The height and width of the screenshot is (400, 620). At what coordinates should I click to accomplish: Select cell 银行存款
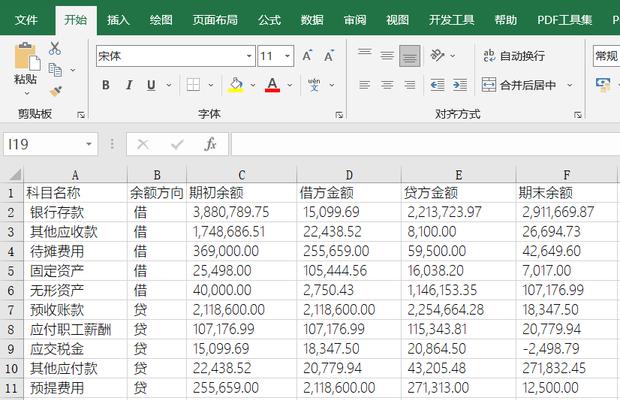[76, 212]
